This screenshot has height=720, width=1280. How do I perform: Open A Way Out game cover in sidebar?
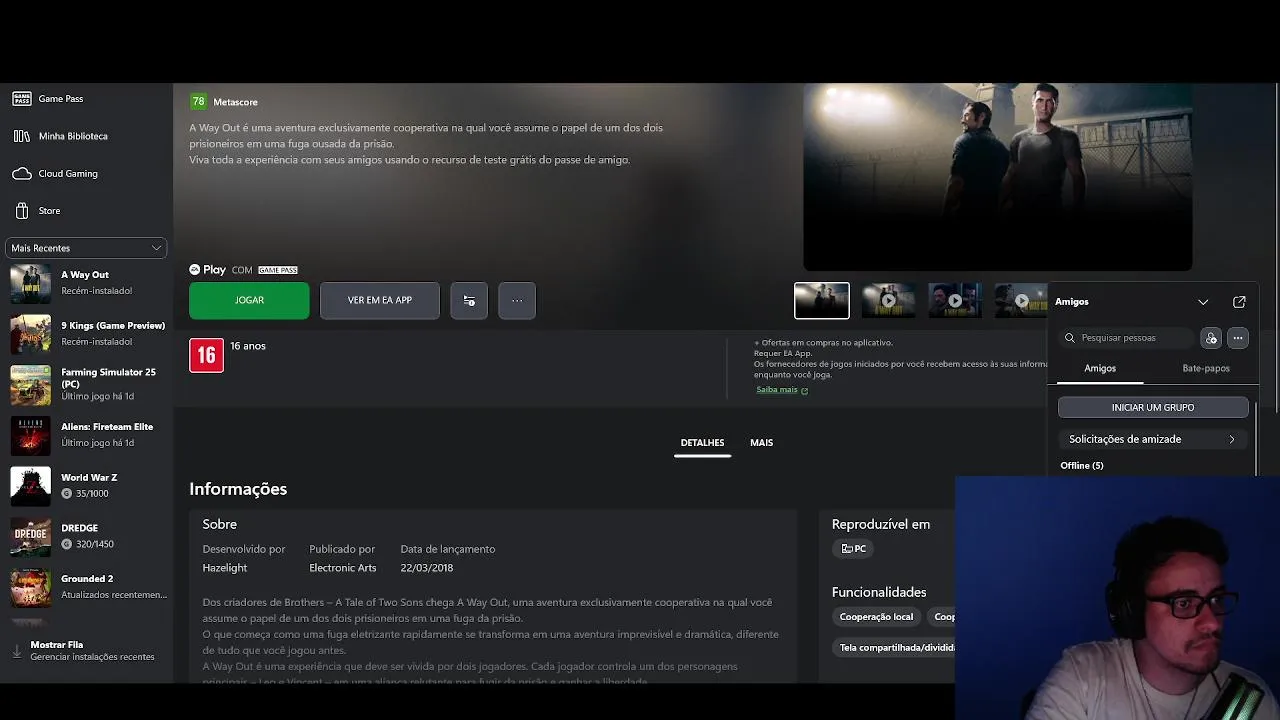coord(30,284)
